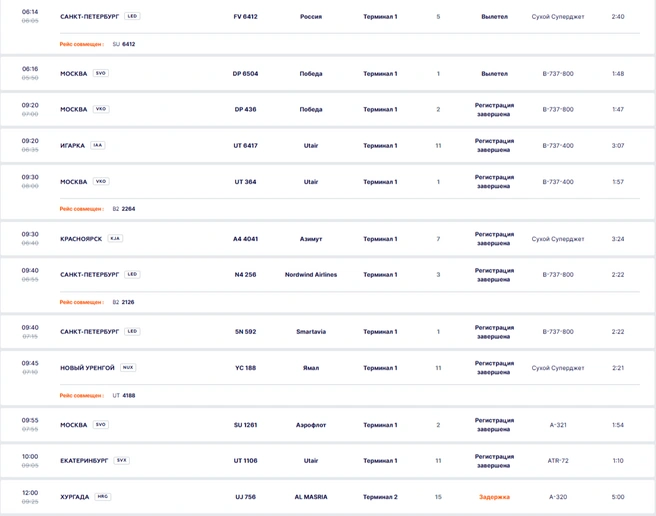Click the SVO badge next to the DP 6504 Moscow flight
Screen dimensions: 656x516
click(100, 73)
